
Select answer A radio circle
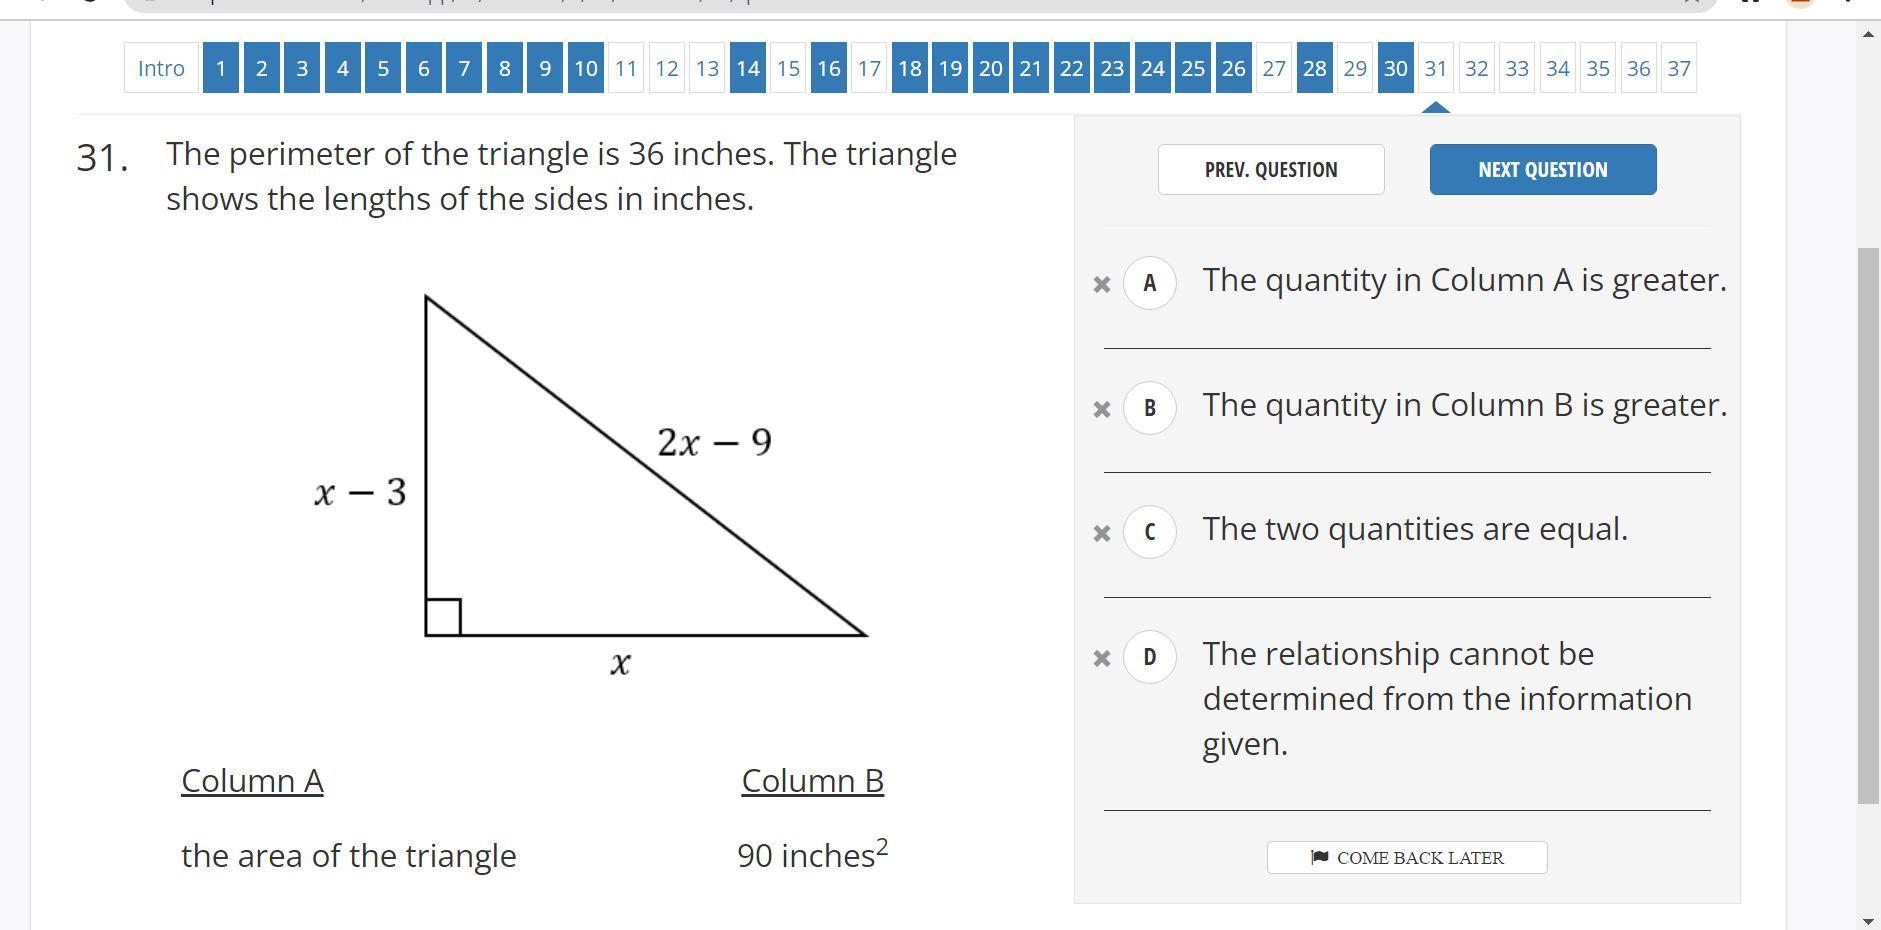(1149, 283)
